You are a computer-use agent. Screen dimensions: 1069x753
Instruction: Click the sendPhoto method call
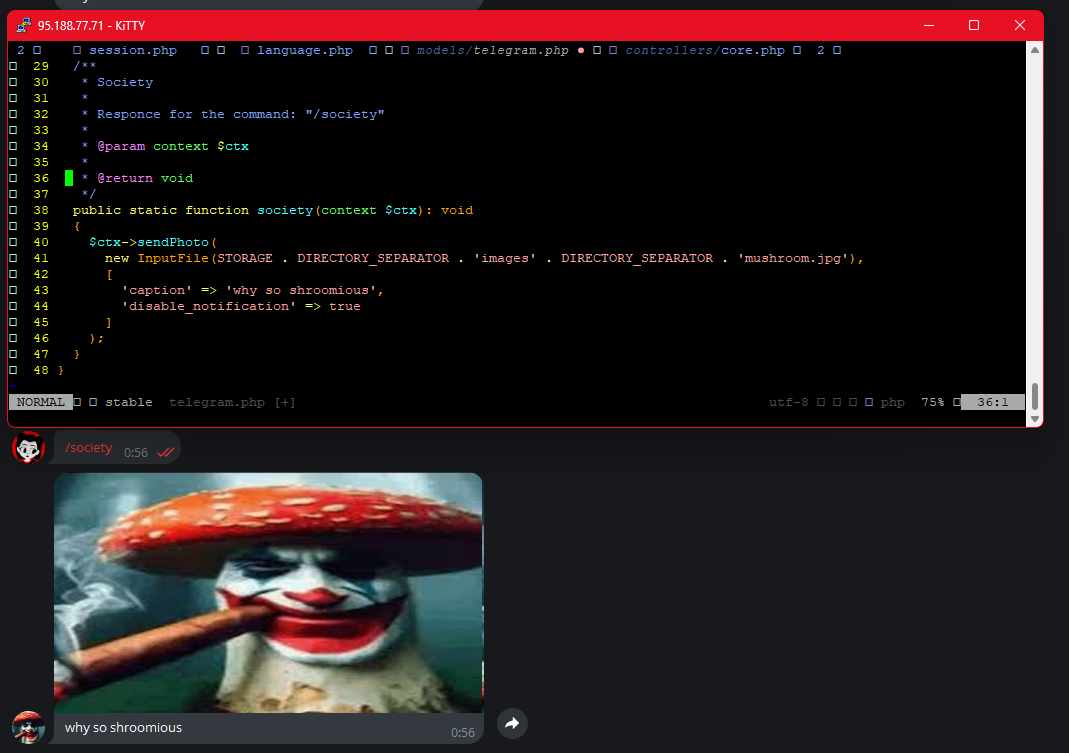[173, 242]
